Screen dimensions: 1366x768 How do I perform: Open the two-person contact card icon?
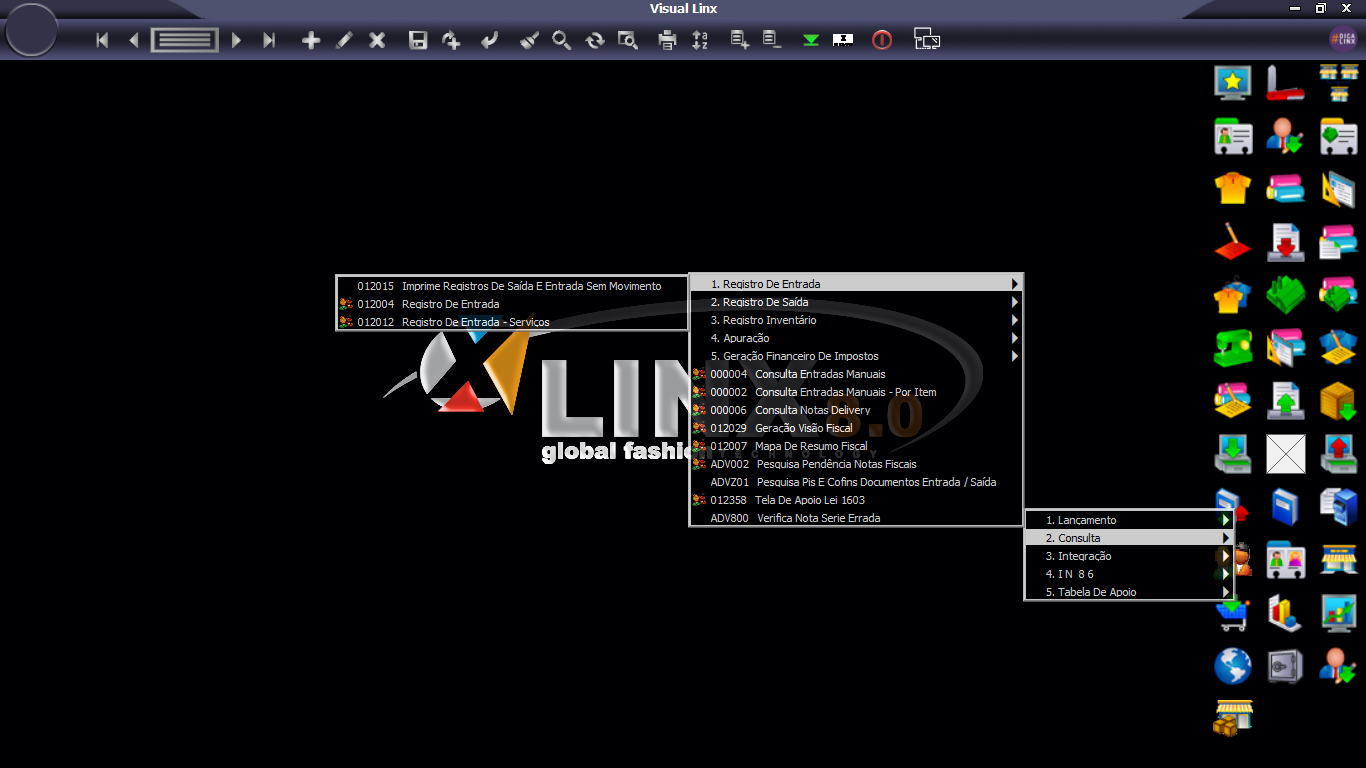[1285, 559]
